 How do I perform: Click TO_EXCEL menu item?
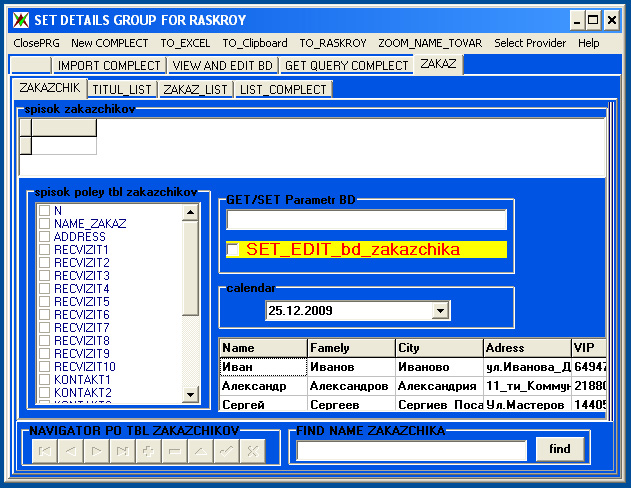[x=185, y=43]
